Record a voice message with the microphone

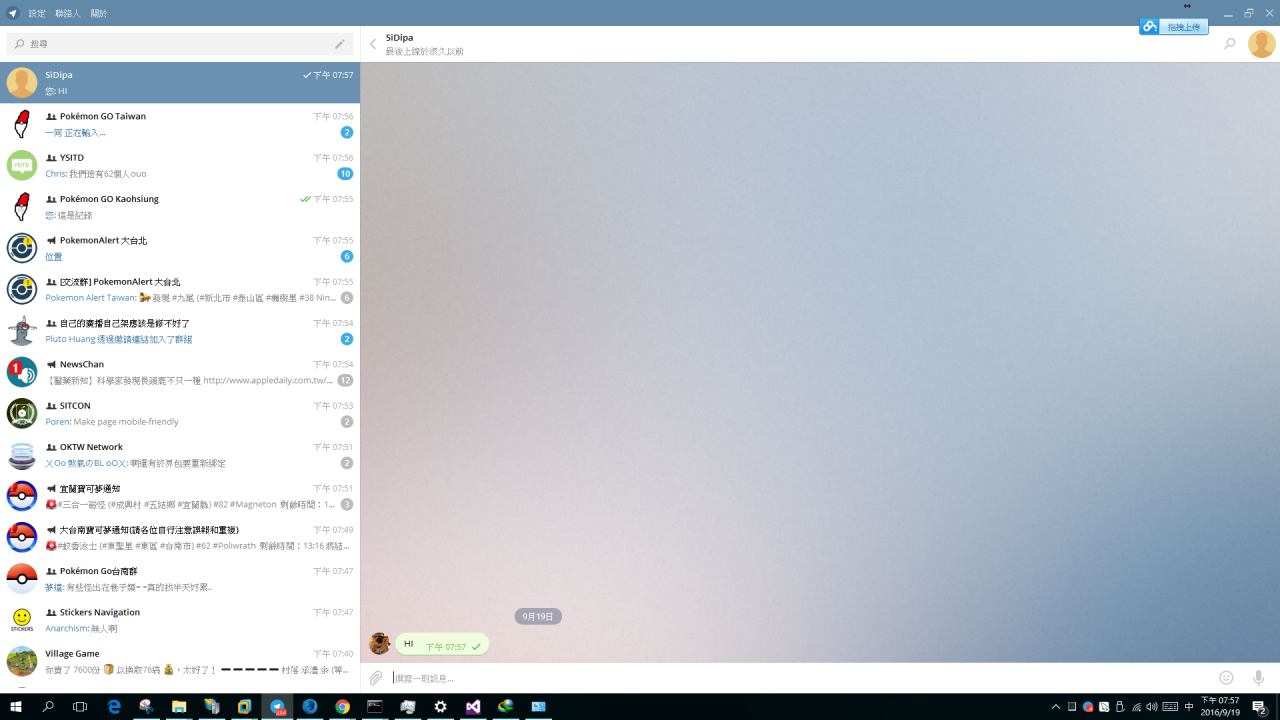click(x=1258, y=678)
